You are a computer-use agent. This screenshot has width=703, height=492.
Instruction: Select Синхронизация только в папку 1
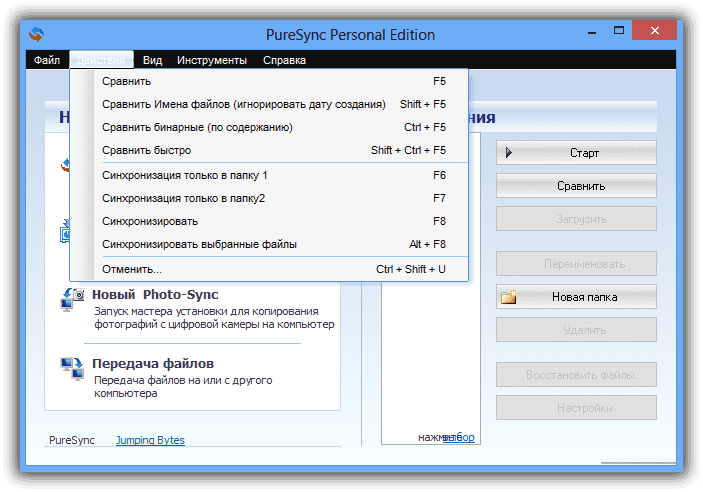[x=185, y=175]
